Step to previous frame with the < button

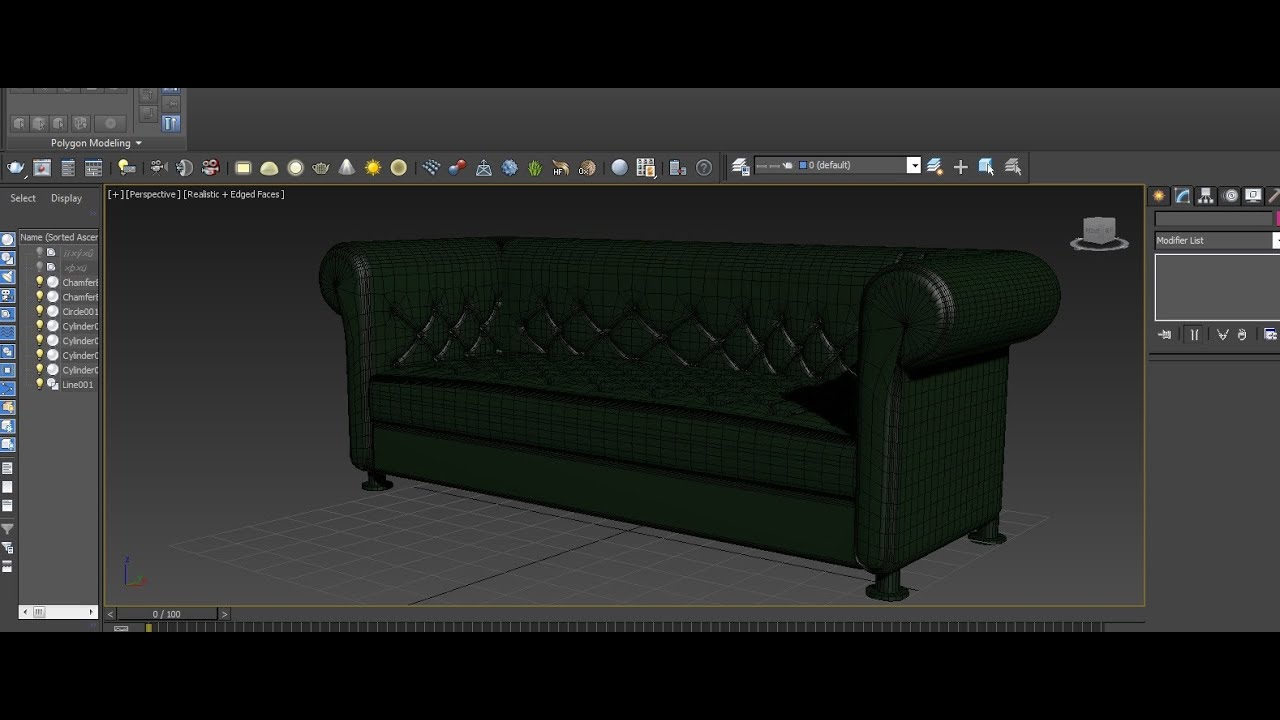pos(111,614)
